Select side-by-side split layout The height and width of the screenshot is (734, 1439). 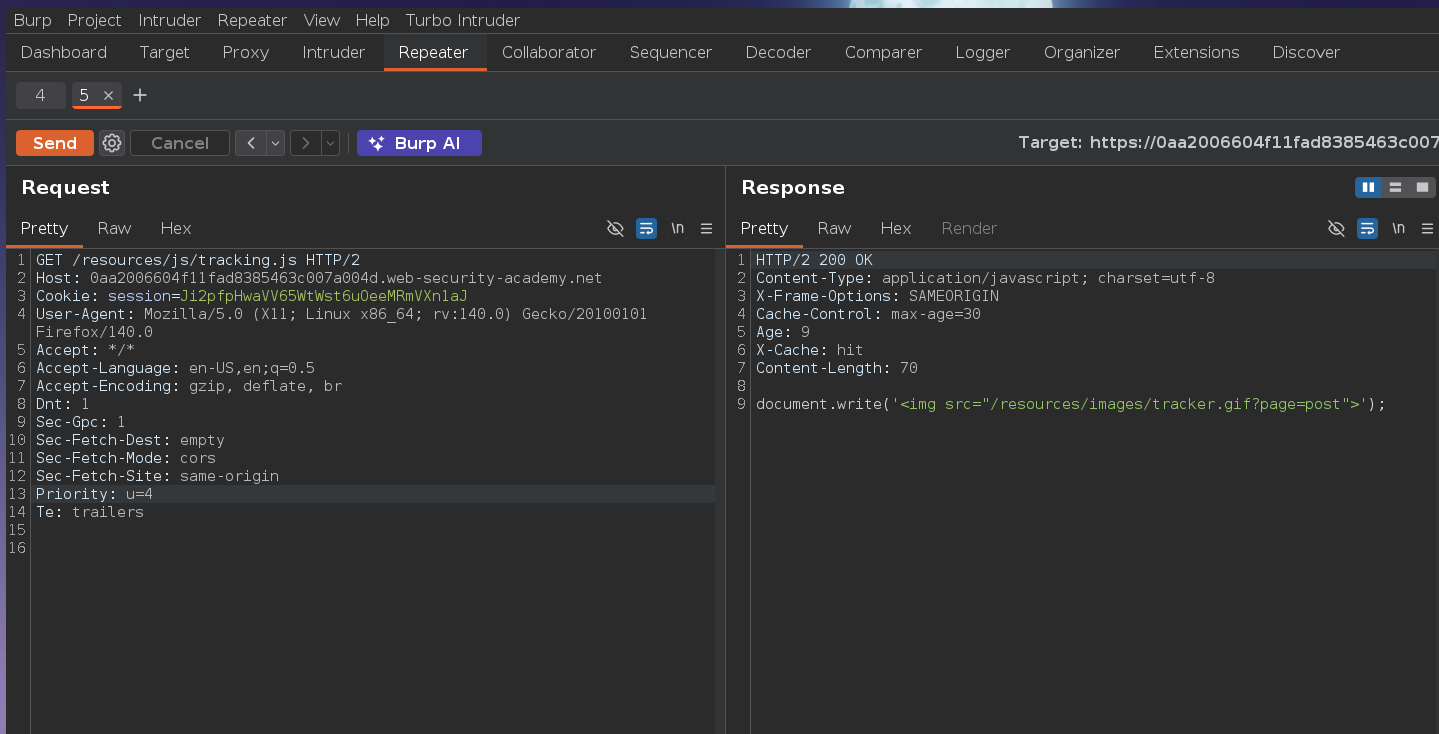coord(1368,187)
